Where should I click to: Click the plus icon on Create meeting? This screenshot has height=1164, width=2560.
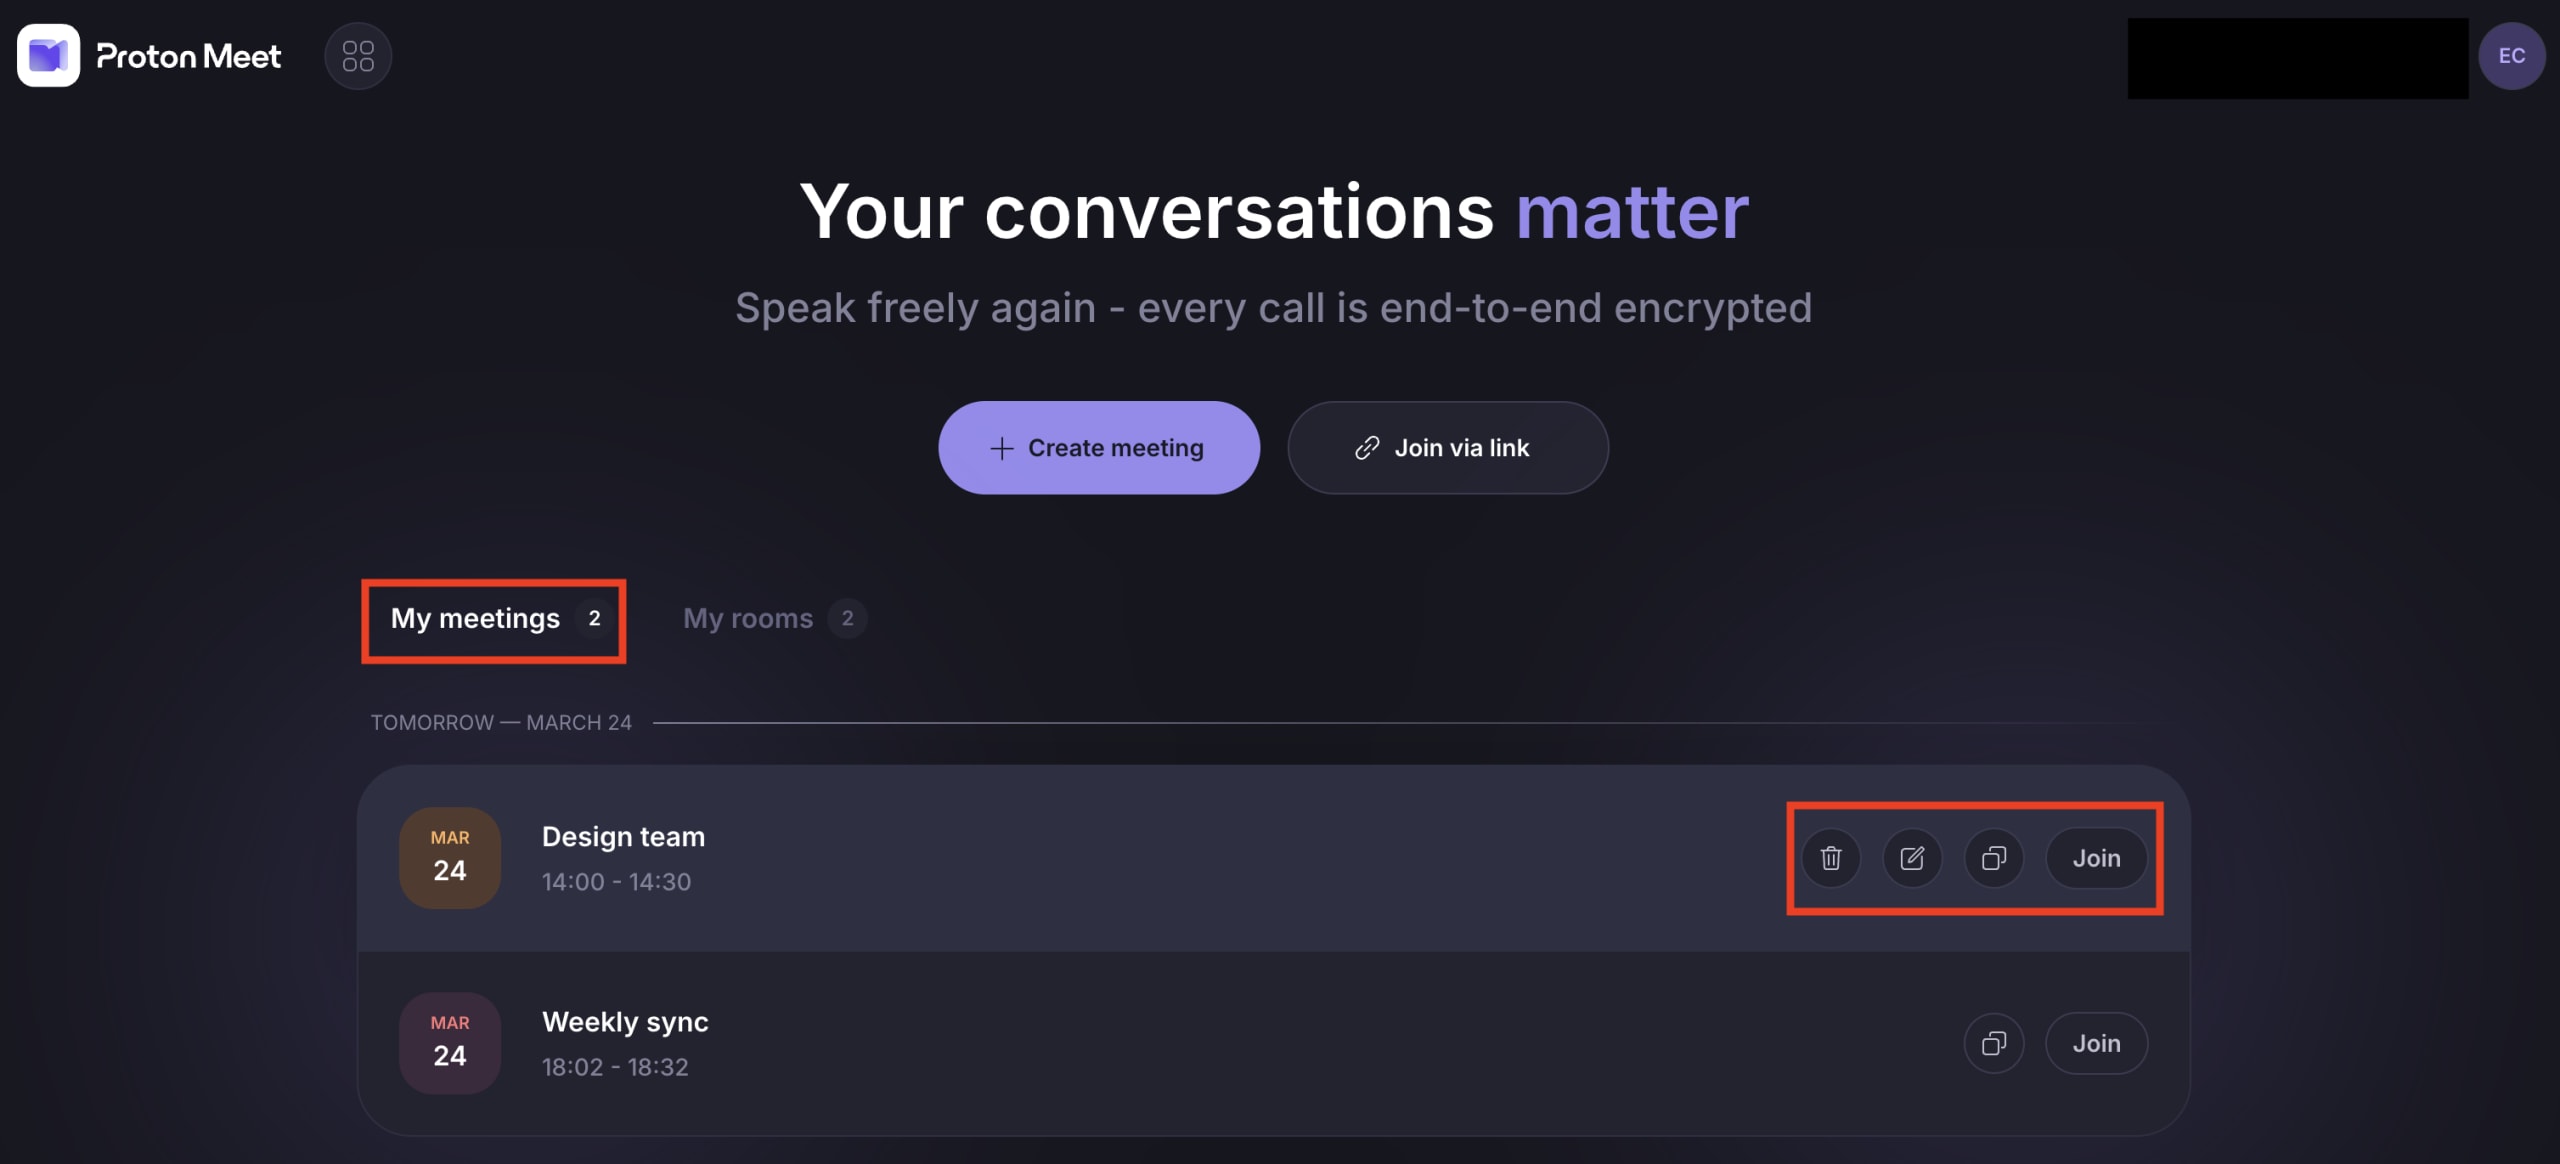[1000, 447]
